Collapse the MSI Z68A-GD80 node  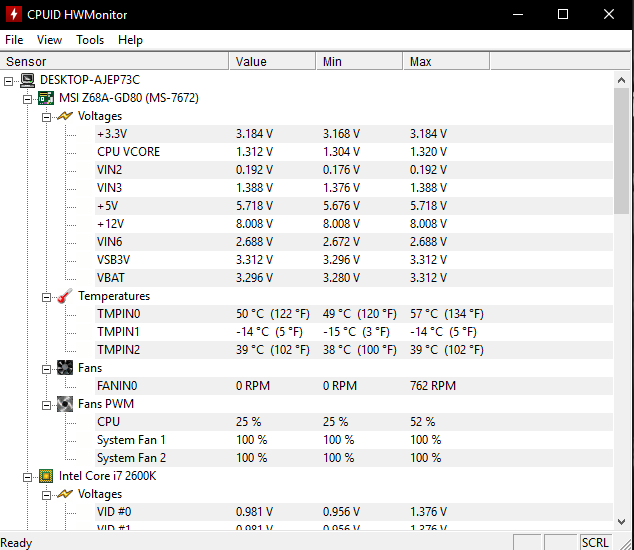tap(27, 99)
